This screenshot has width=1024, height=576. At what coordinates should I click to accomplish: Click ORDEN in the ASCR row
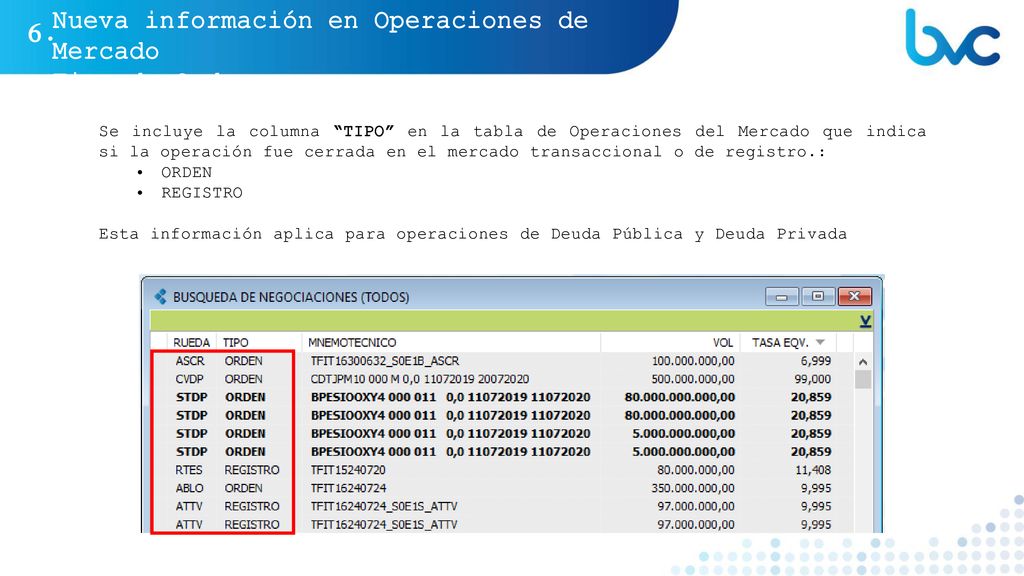244,360
